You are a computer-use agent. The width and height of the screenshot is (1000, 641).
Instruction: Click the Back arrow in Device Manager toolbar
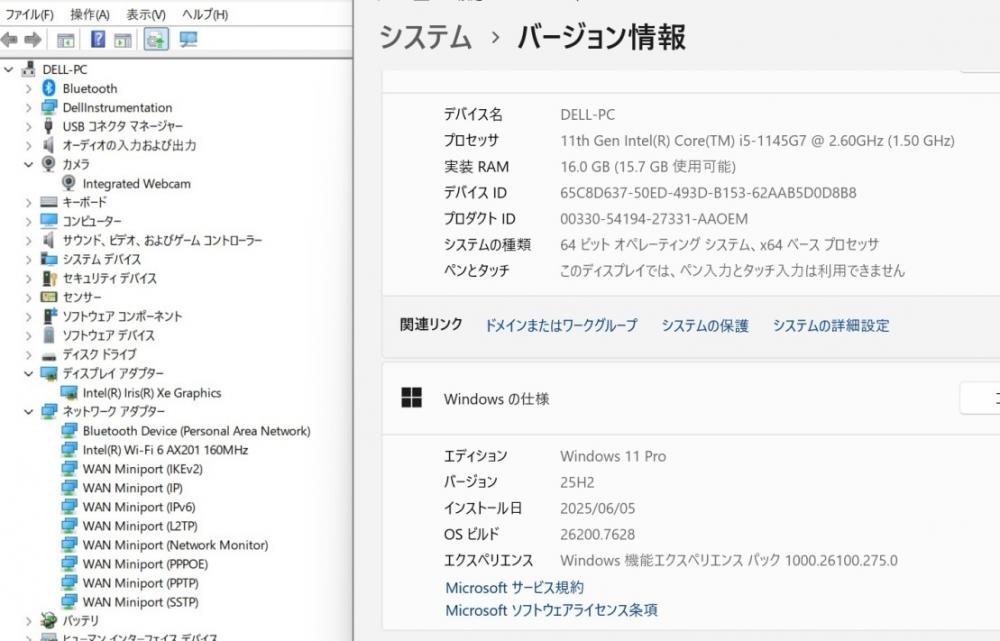[10, 40]
